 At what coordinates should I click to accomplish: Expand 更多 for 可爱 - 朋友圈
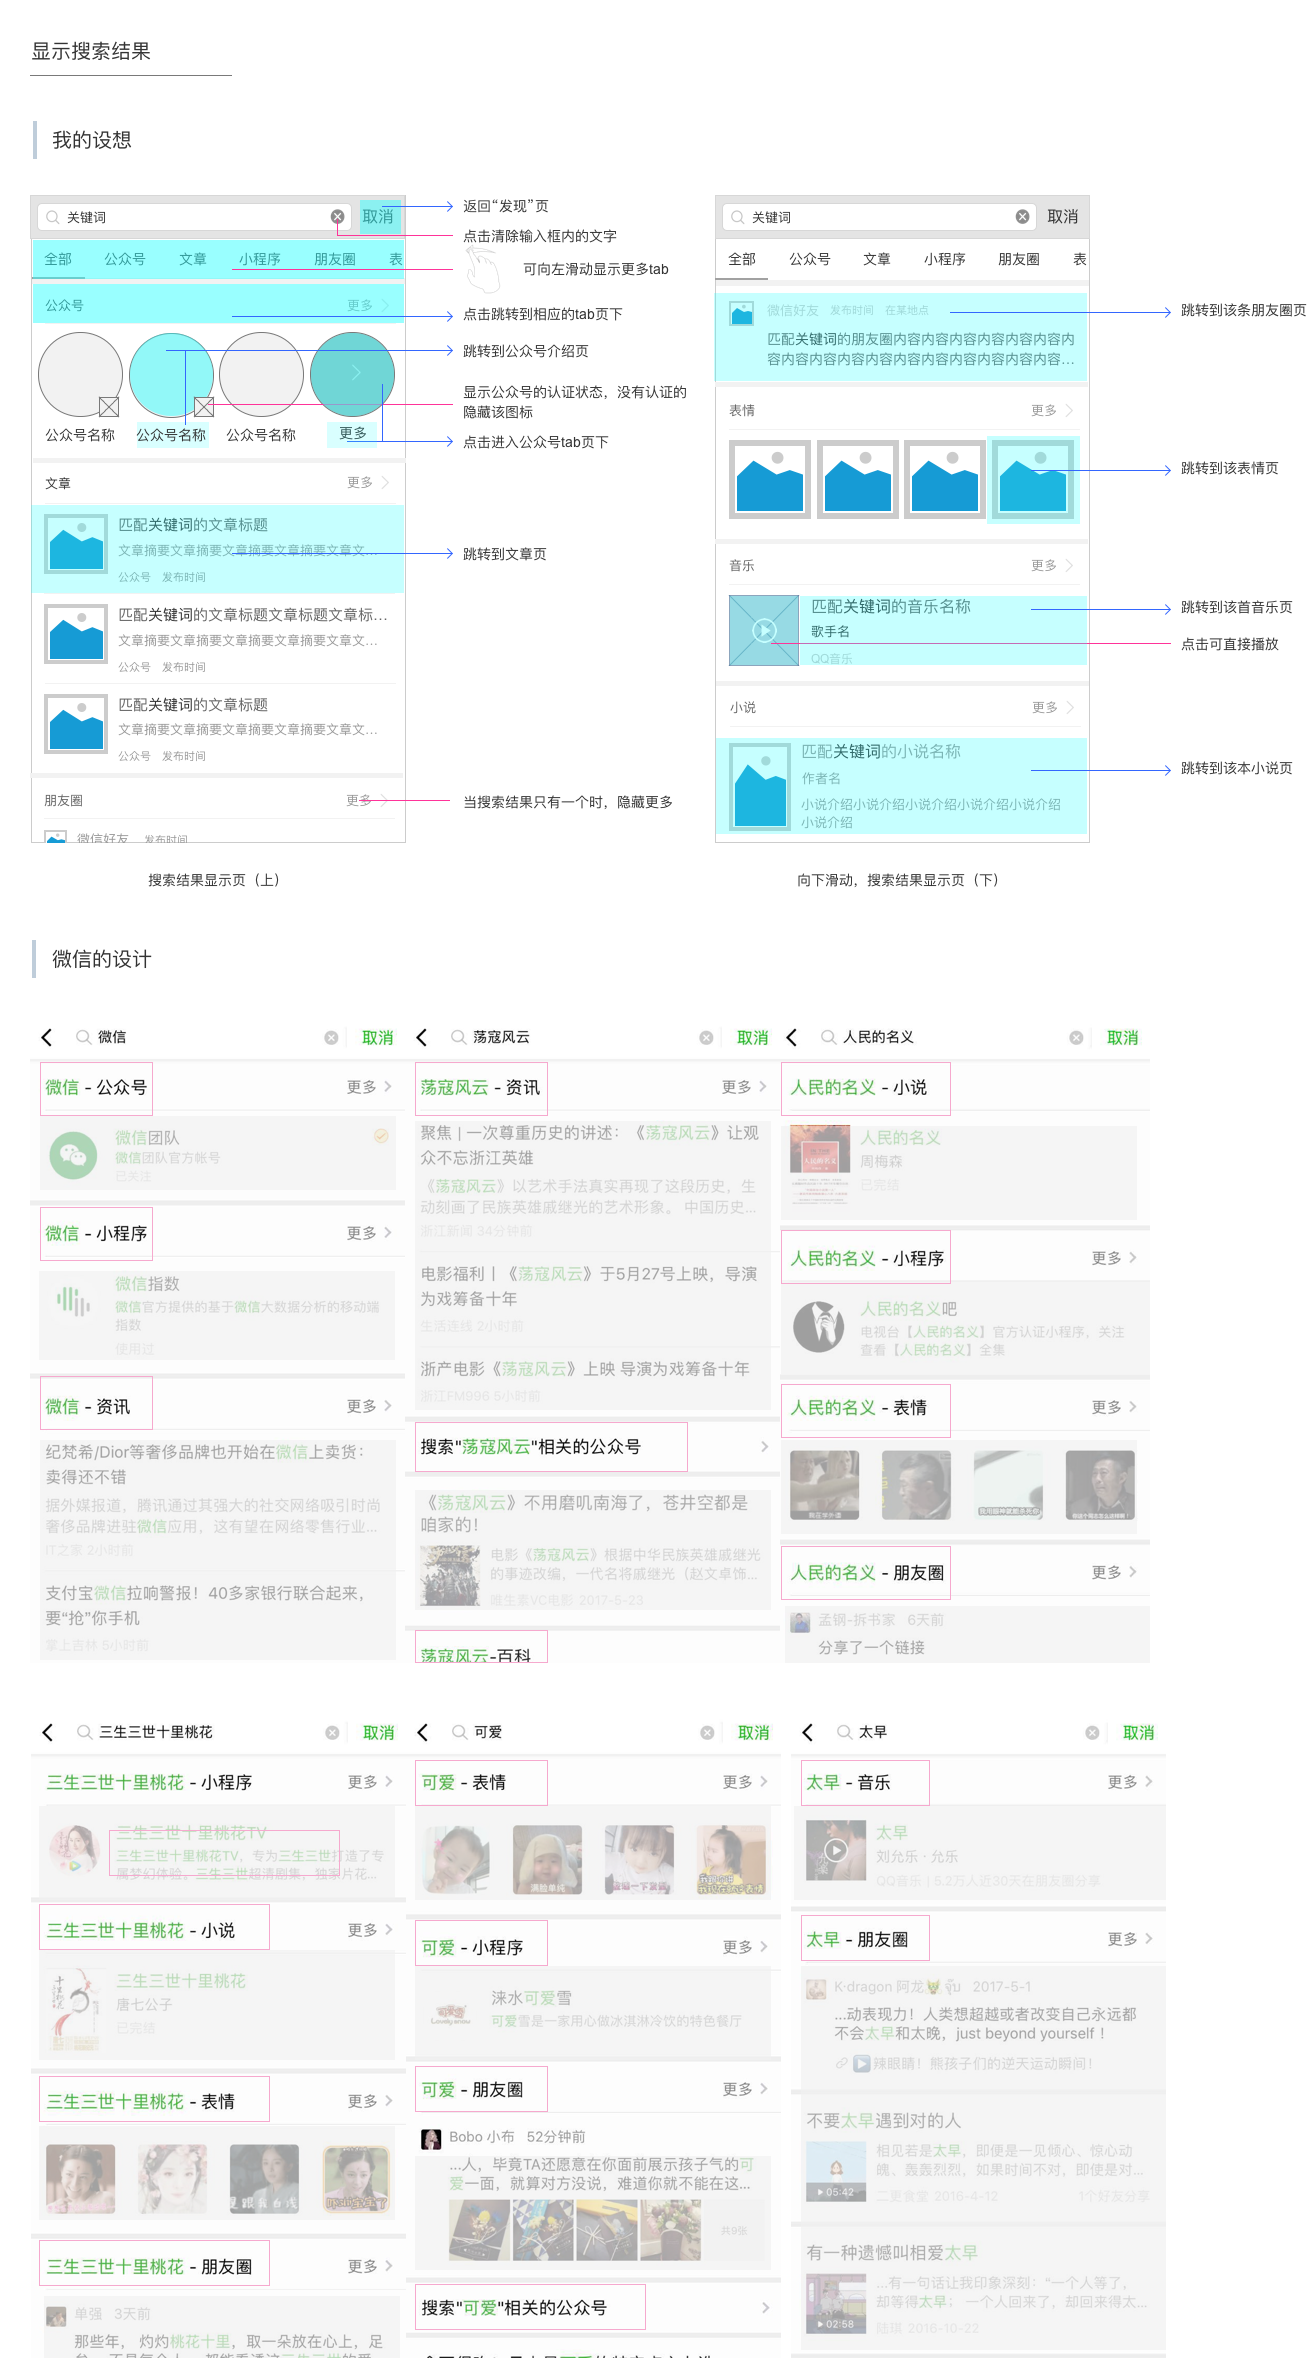pos(745,2089)
